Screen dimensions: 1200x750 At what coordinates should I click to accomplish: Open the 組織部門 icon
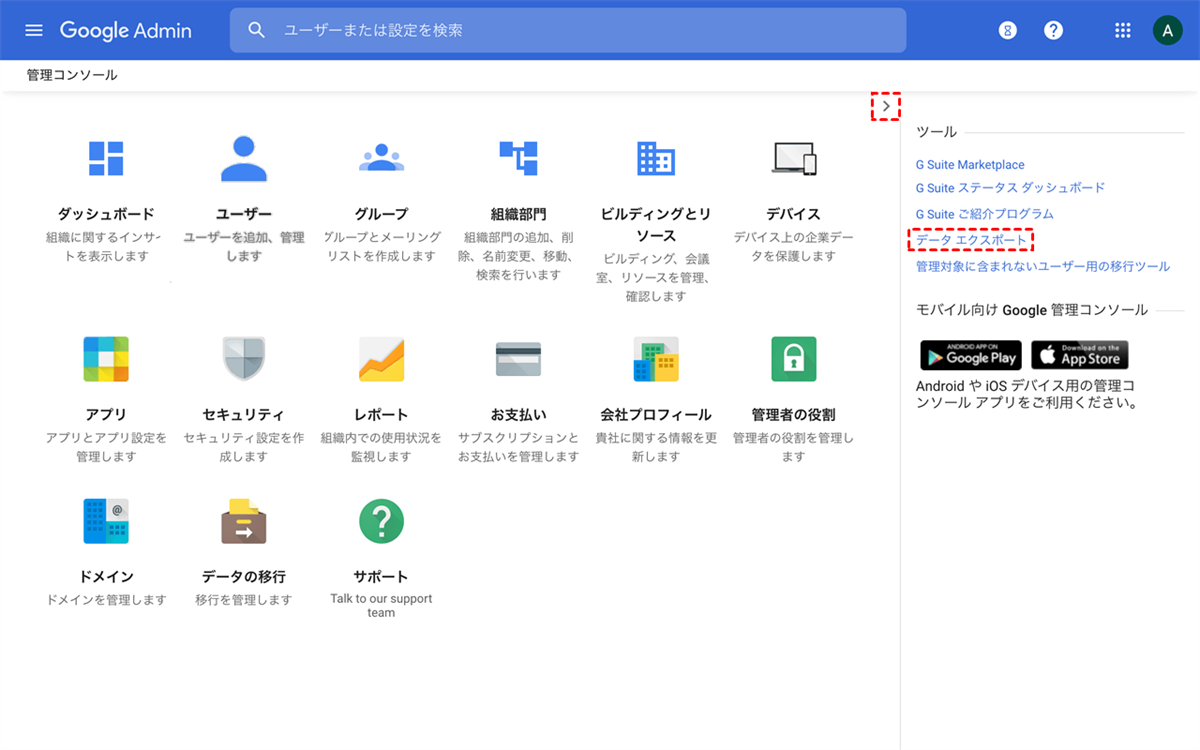pos(518,158)
